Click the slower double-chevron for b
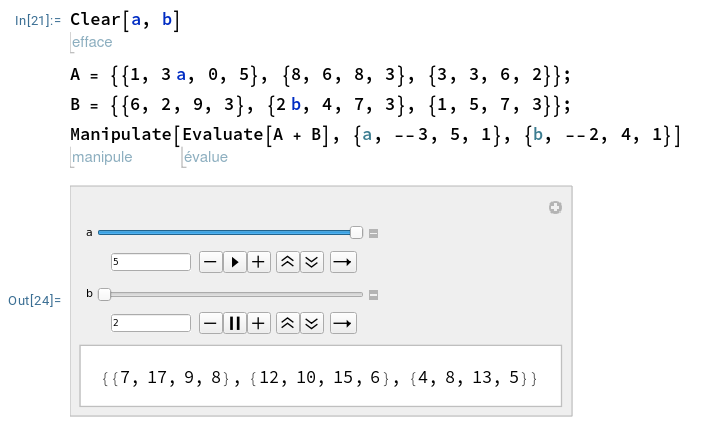This screenshot has width=701, height=425. pyautogui.click(x=312, y=323)
